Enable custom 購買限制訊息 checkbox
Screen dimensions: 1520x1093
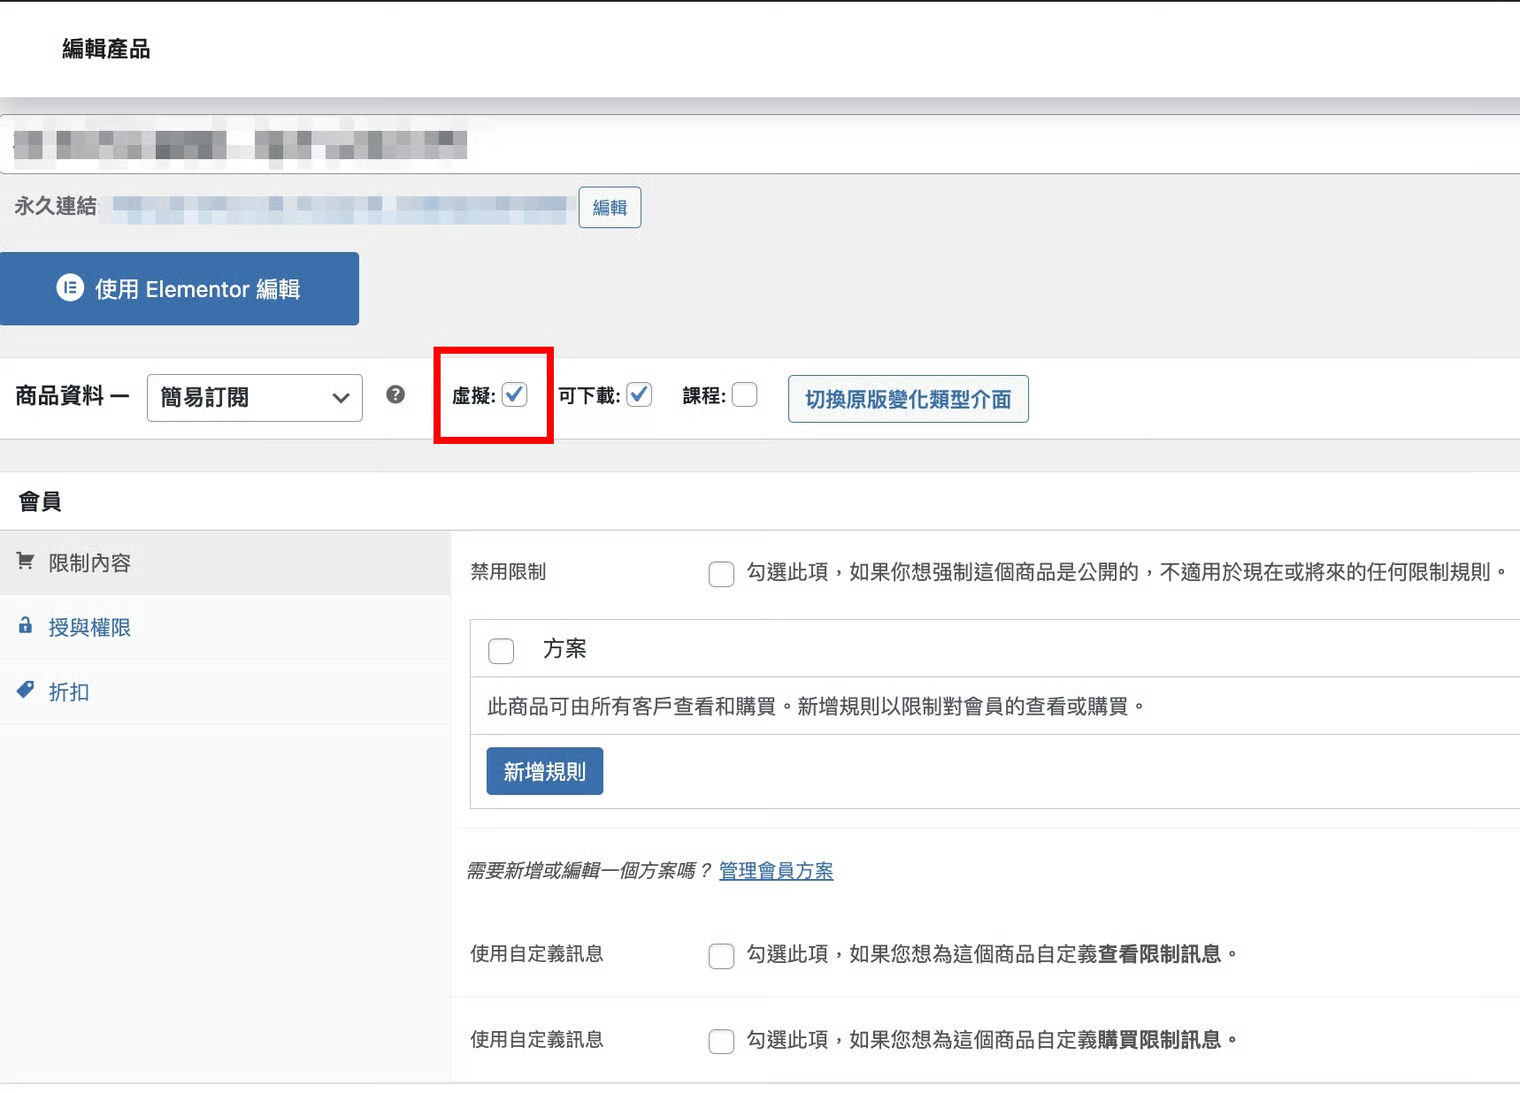721,1042
